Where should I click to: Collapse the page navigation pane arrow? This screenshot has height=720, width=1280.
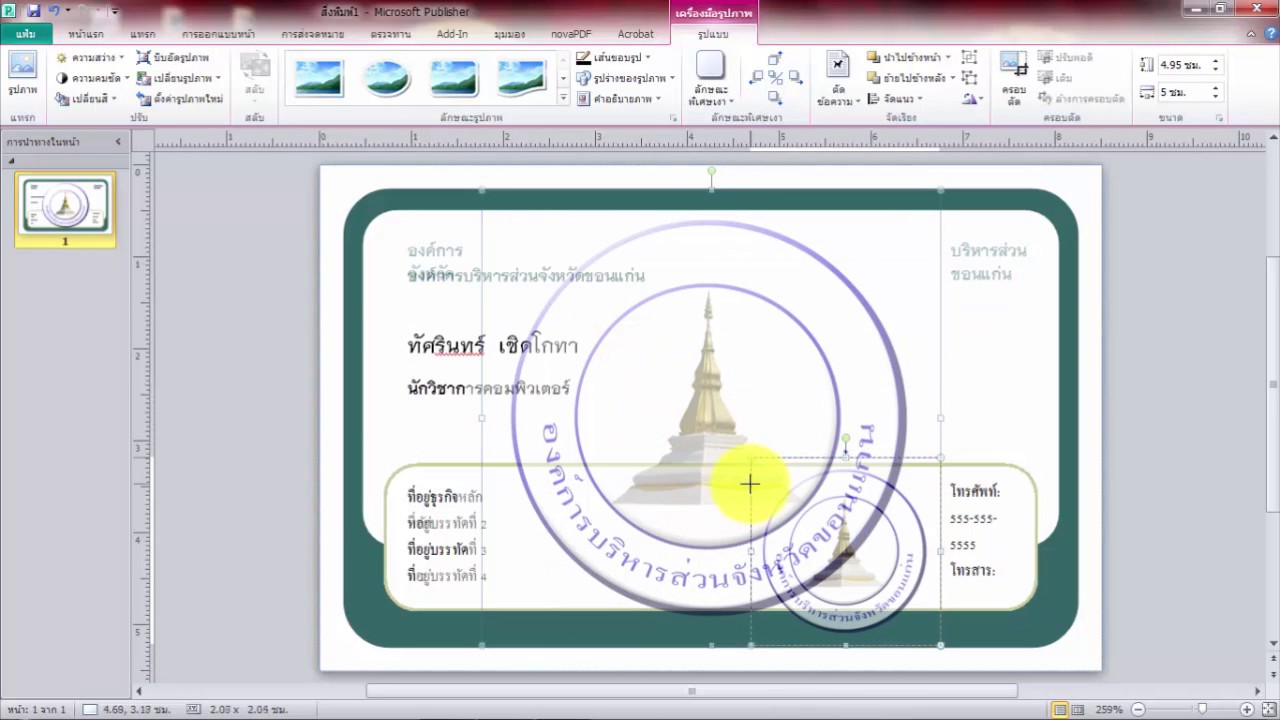pyautogui.click(x=118, y=142)
